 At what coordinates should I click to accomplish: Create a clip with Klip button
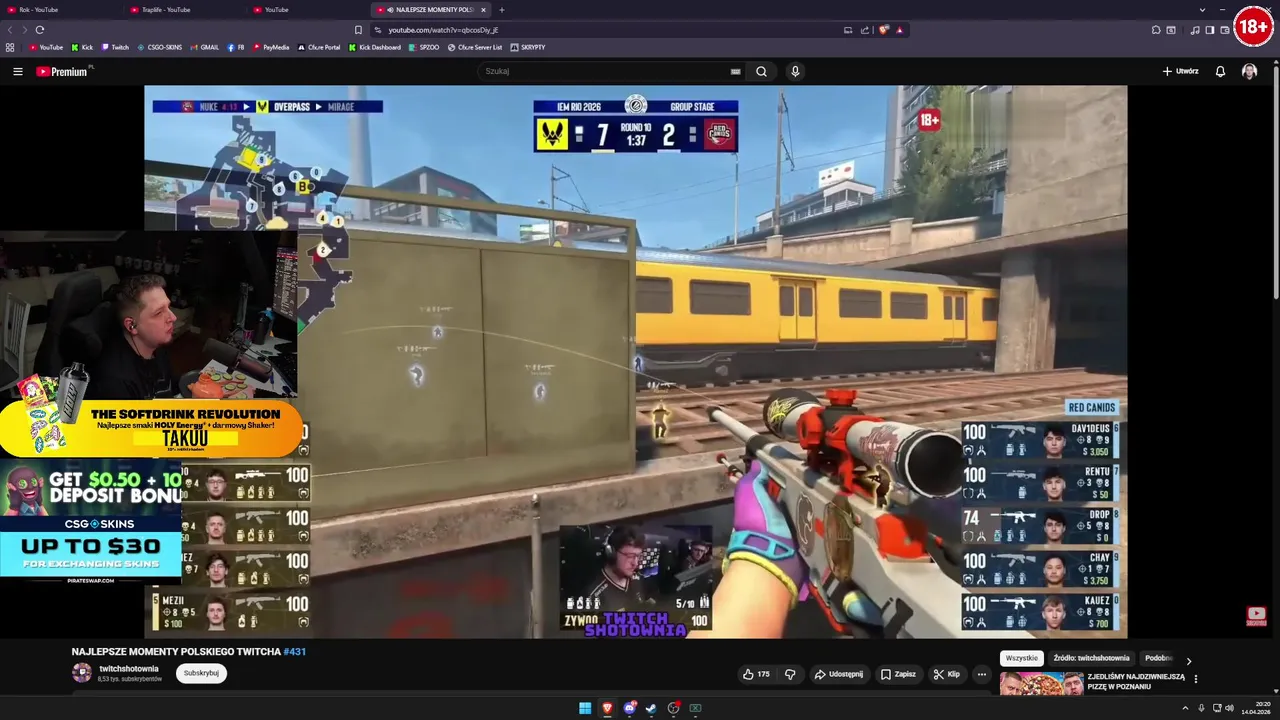click(x=946, y=674)
